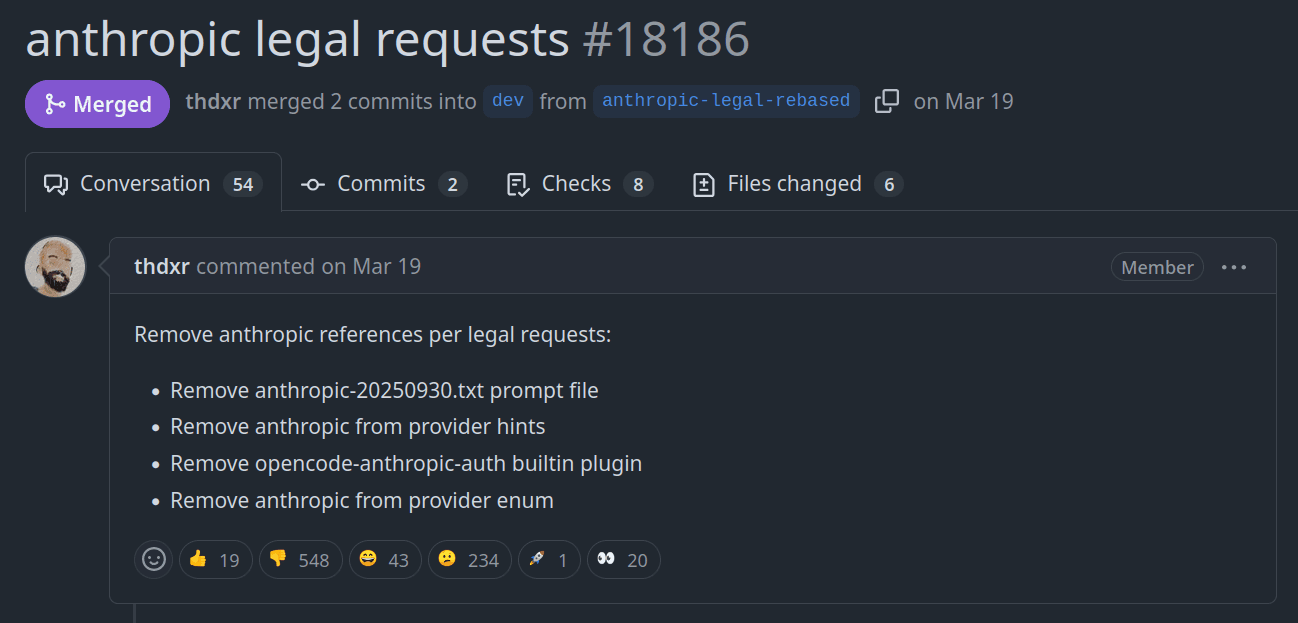Toggle confused reaction with 234

tap(470, 560)
